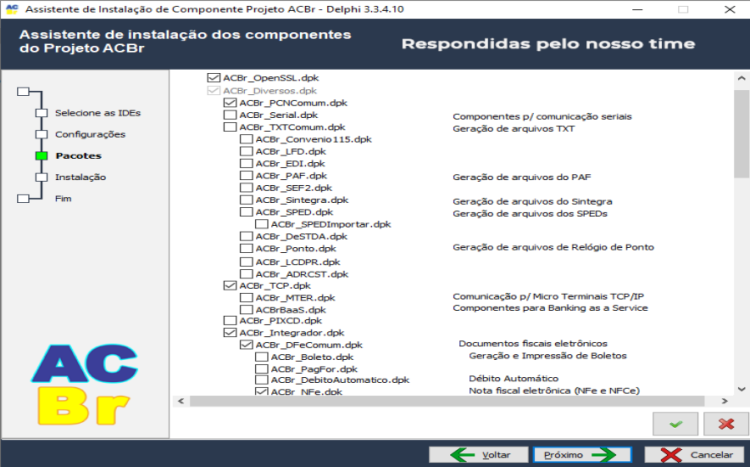Check ACBr_SPEDImportar.dpk box
Image resolution: width=750 pixels, height=467 pixels.
coord(262,224)
